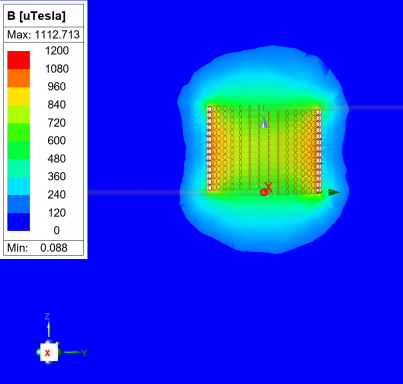Click the green Y-axis arrowhead beside the coil
403x384 pixels.
point(334,192)
